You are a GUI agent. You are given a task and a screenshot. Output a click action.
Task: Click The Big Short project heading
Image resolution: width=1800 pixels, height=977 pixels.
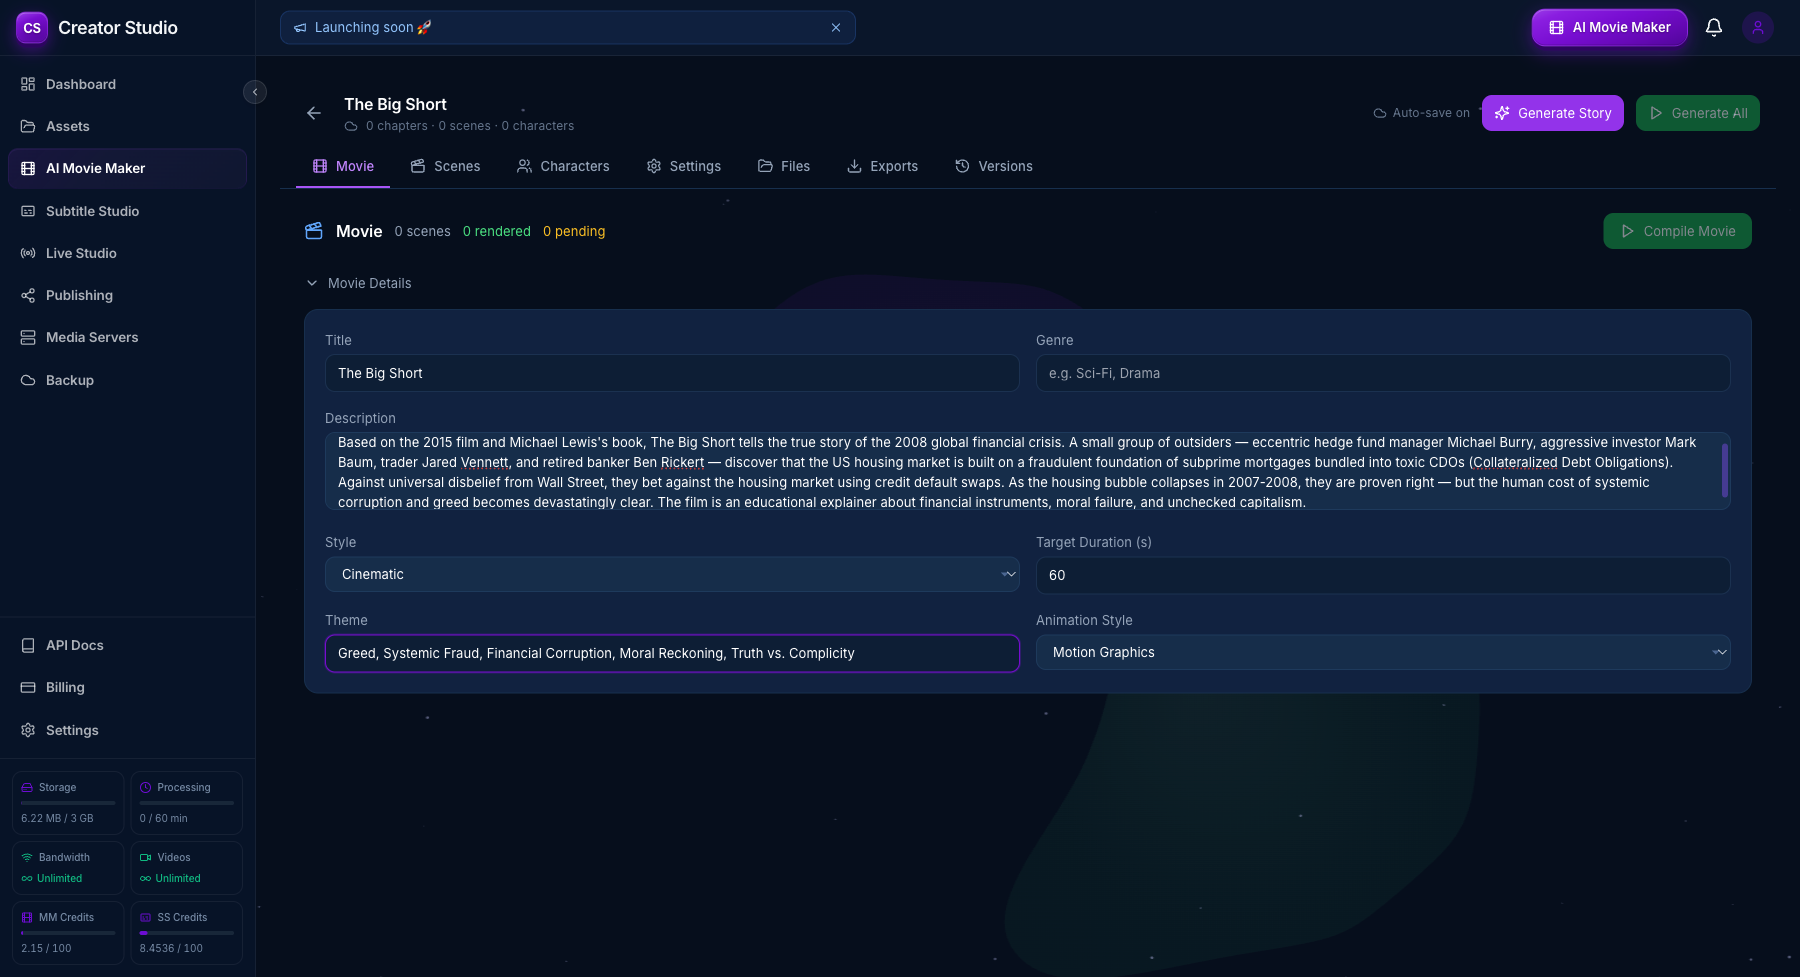395,104
